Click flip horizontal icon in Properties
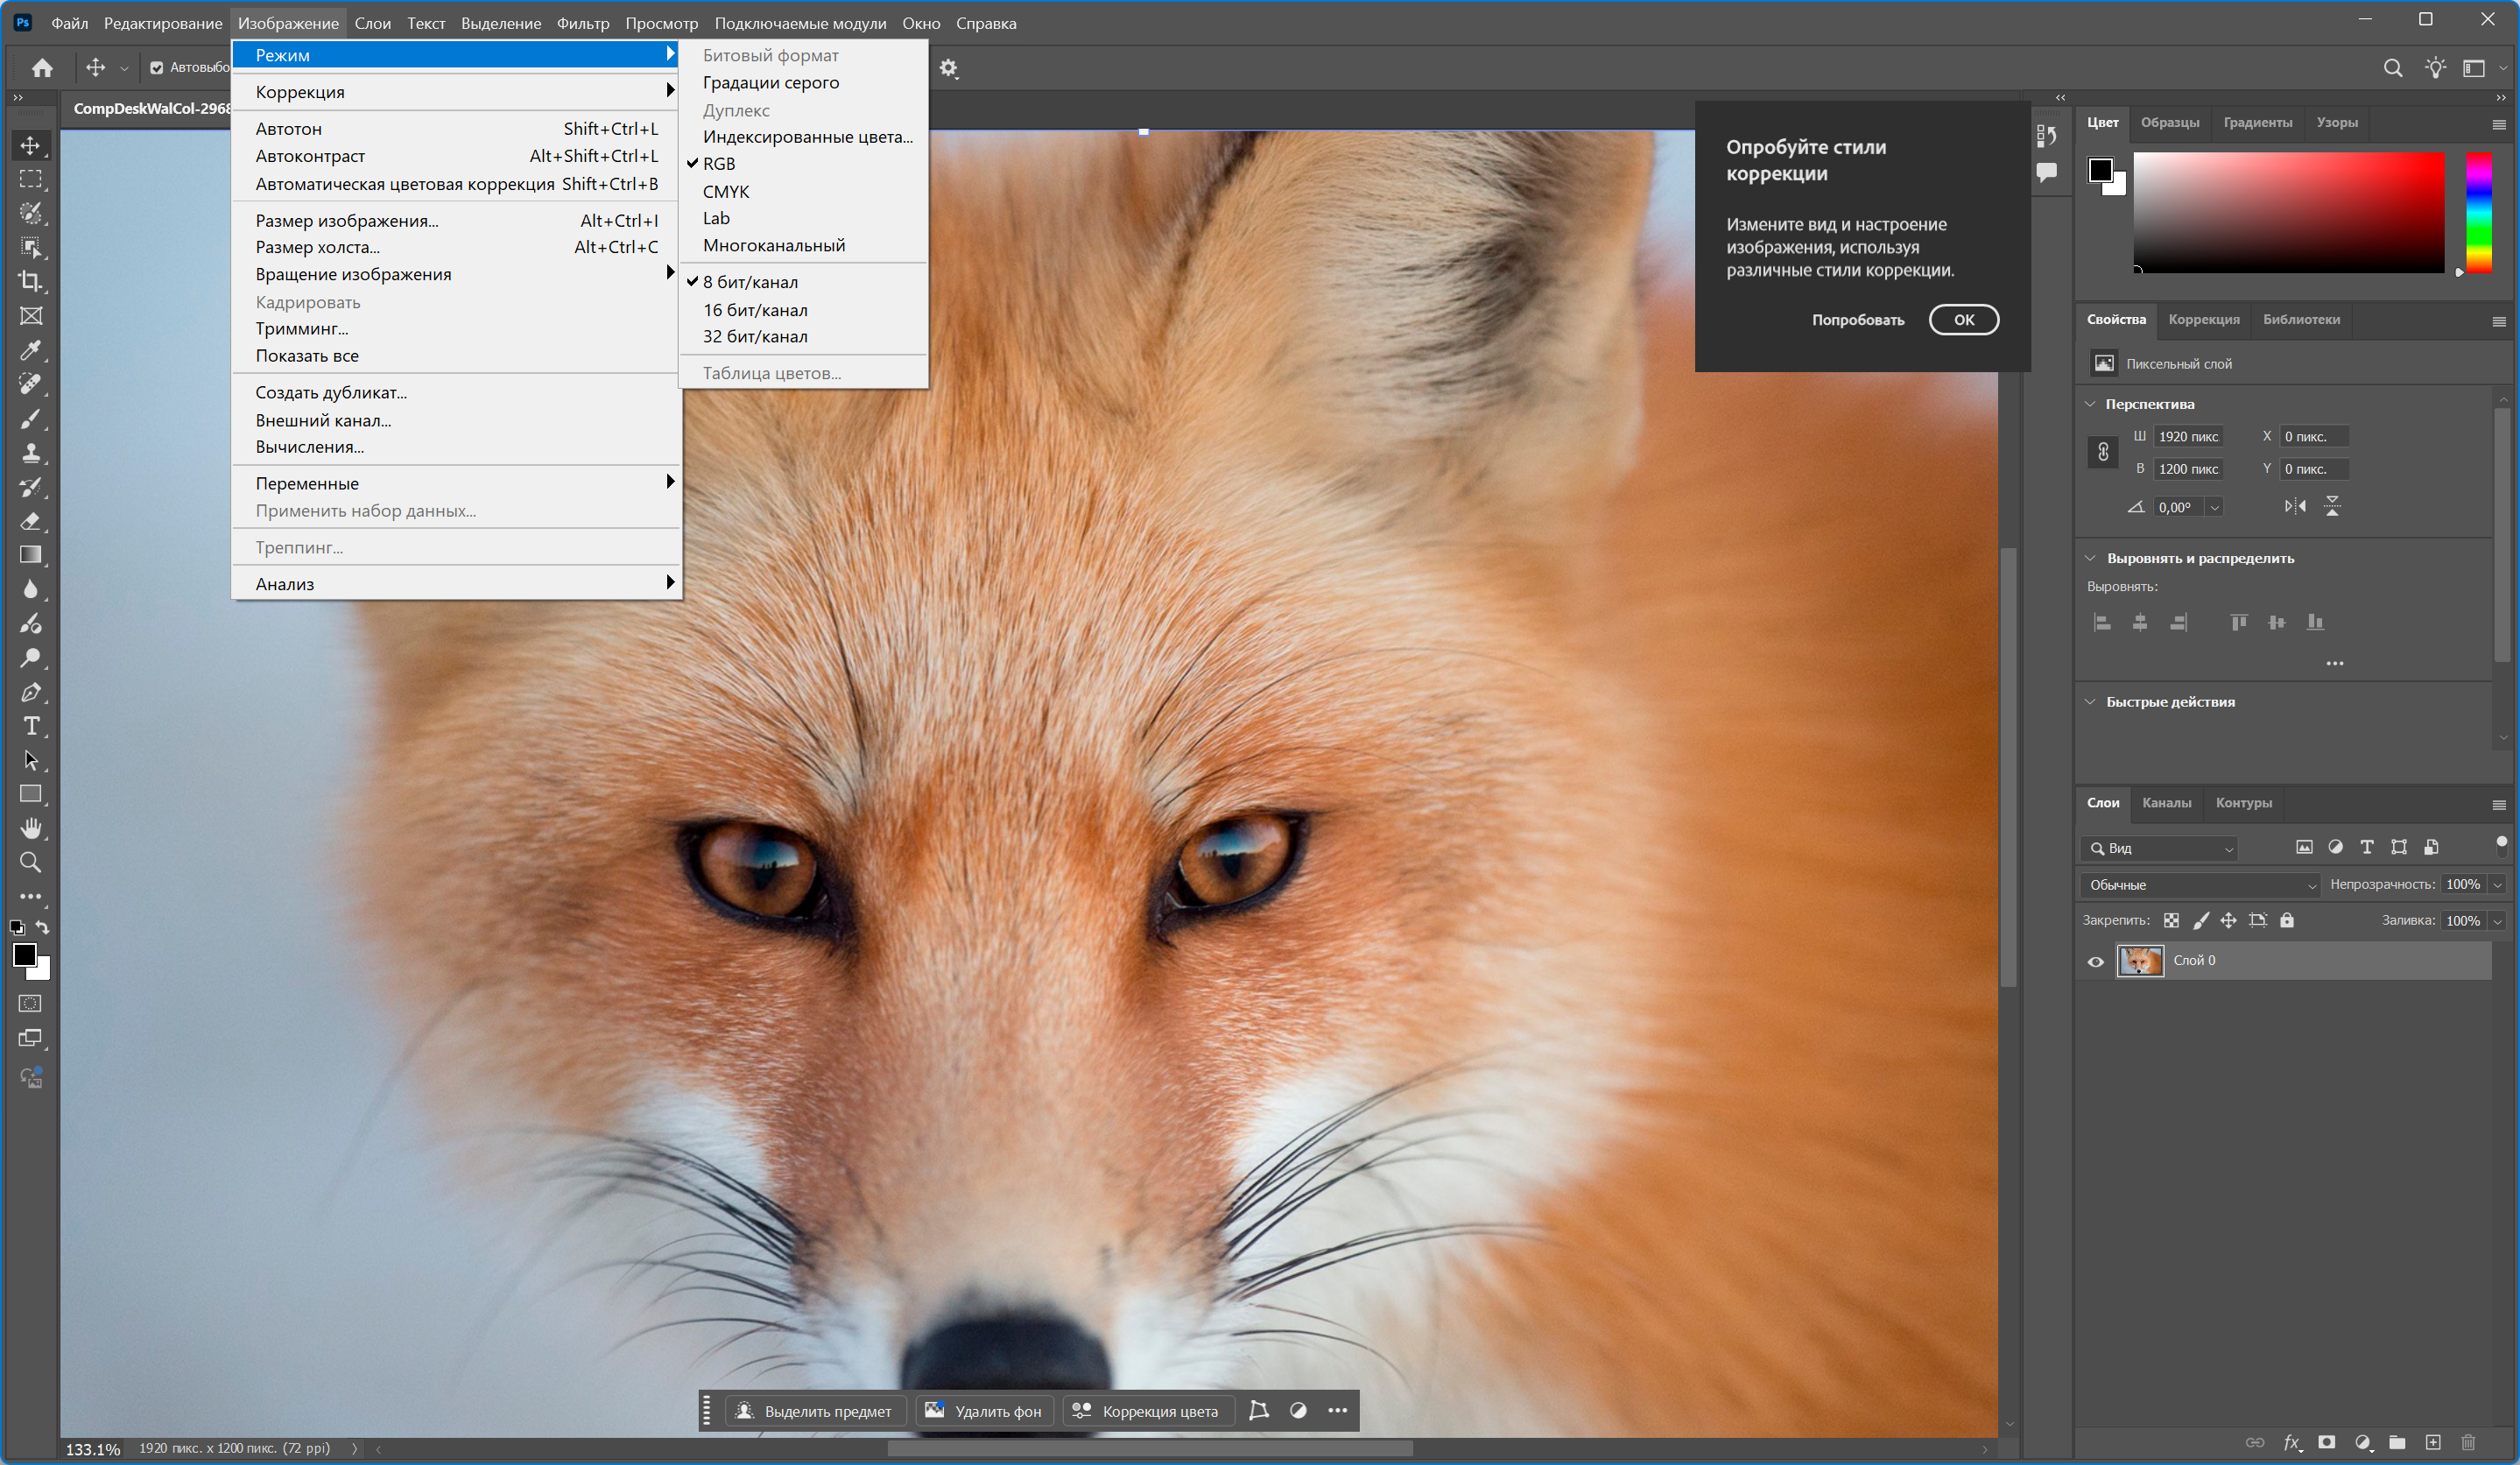The image size is (2520, 1465). click(2295, 507)
